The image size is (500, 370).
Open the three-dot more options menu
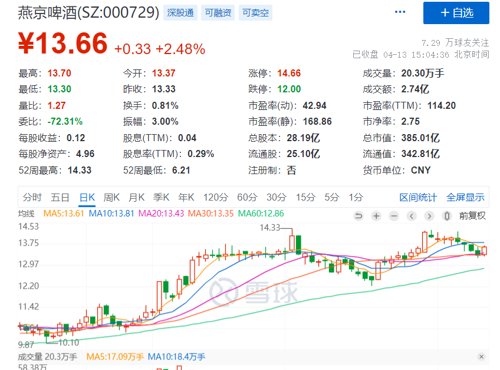pos(400,12)
